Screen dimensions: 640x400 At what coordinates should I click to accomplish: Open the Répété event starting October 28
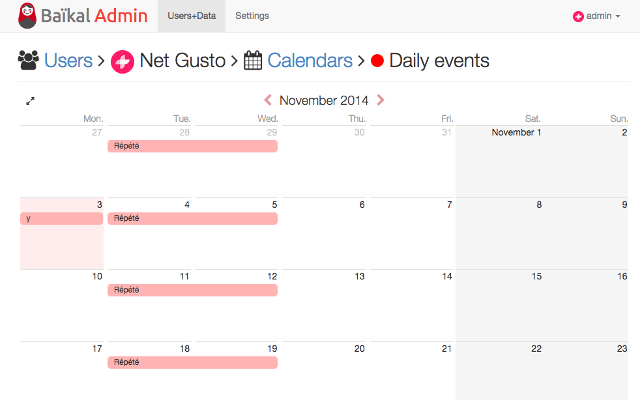(x=193, y=146)
